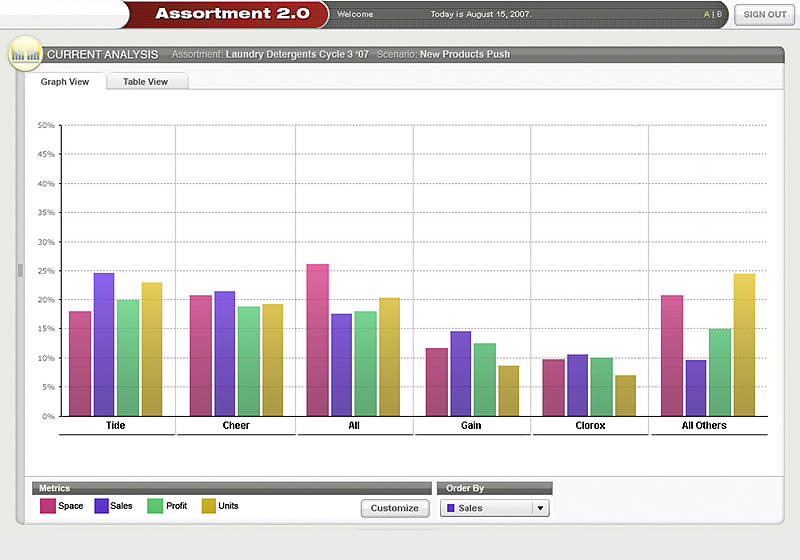Click Cheer's pink Space bar
Image resolution: width=800 pixels, height=560 pixels.
coord(201,356)
